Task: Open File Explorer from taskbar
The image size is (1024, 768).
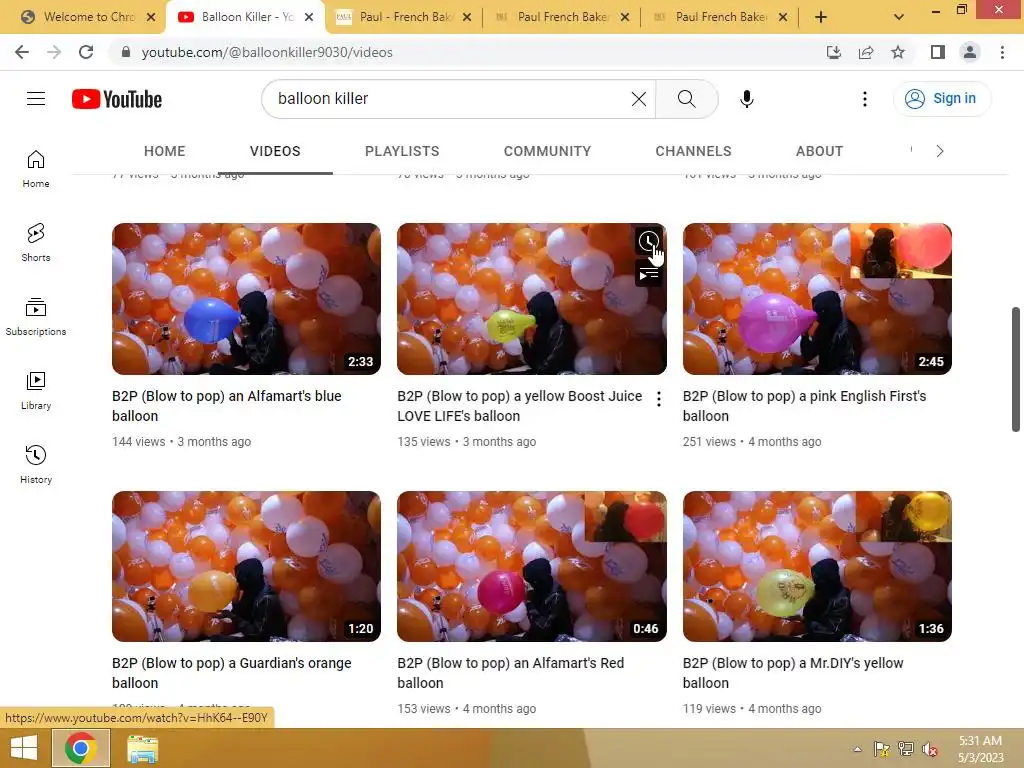Action: click(x=142, y=749)
